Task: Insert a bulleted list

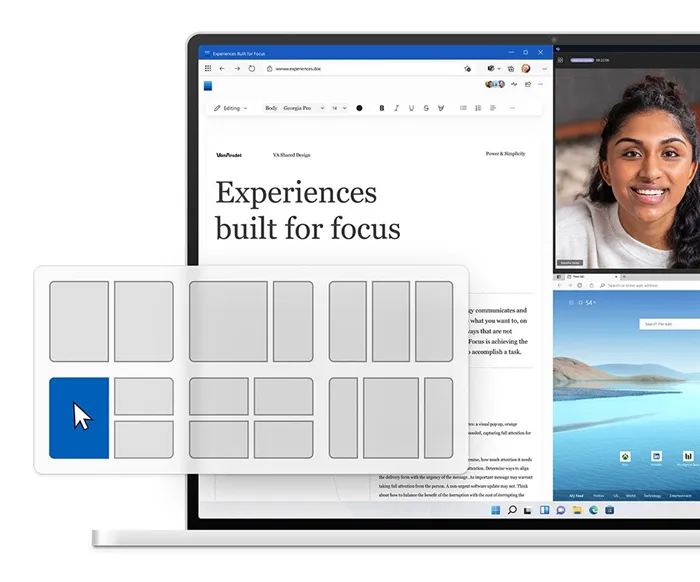Action: point(463,108)
